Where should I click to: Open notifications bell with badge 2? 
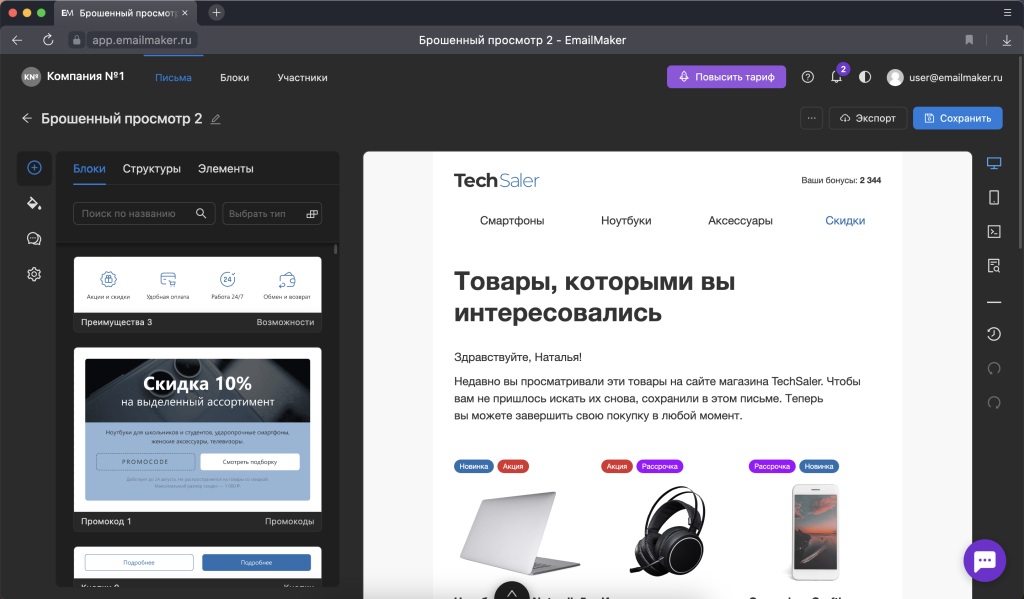(837, 76)
